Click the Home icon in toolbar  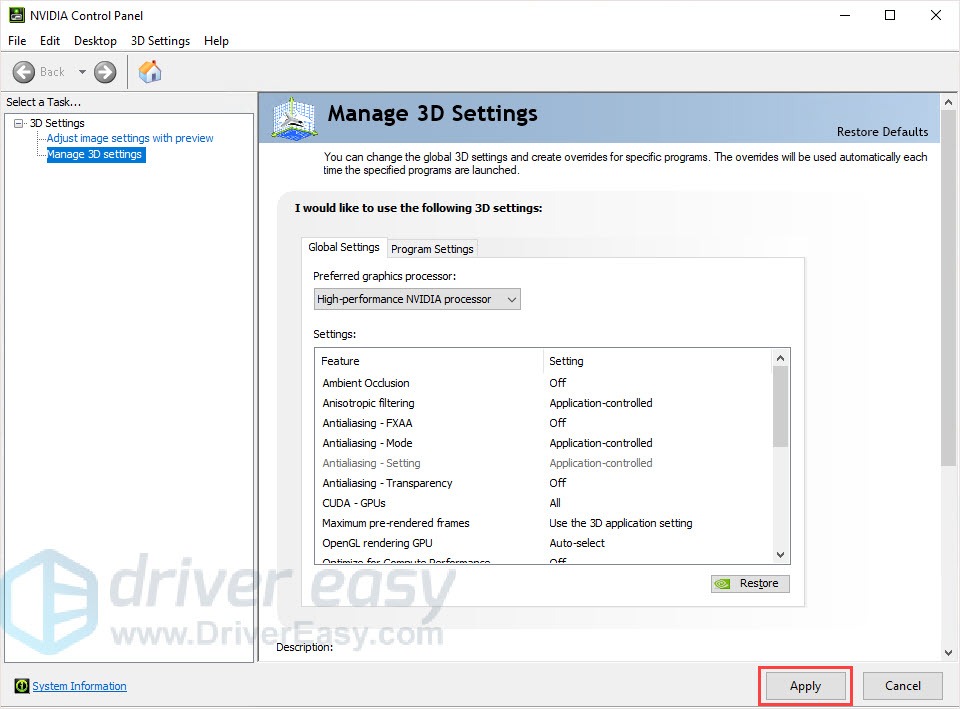[x=150, y=72]
